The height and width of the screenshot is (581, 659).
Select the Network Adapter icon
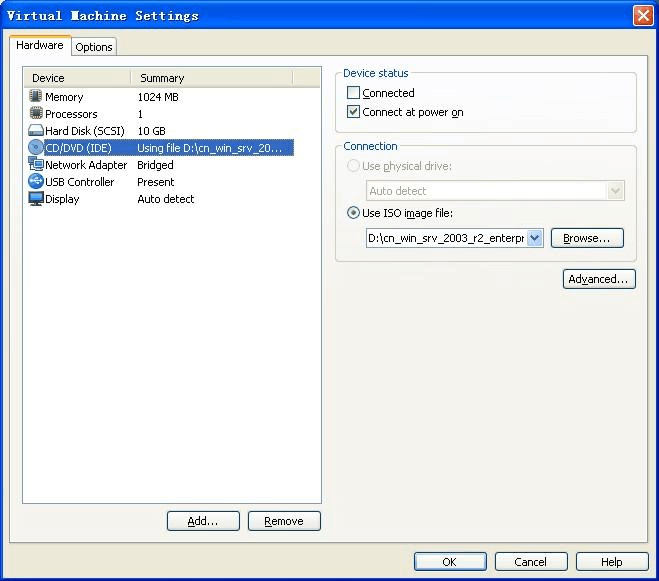(36, 165)
